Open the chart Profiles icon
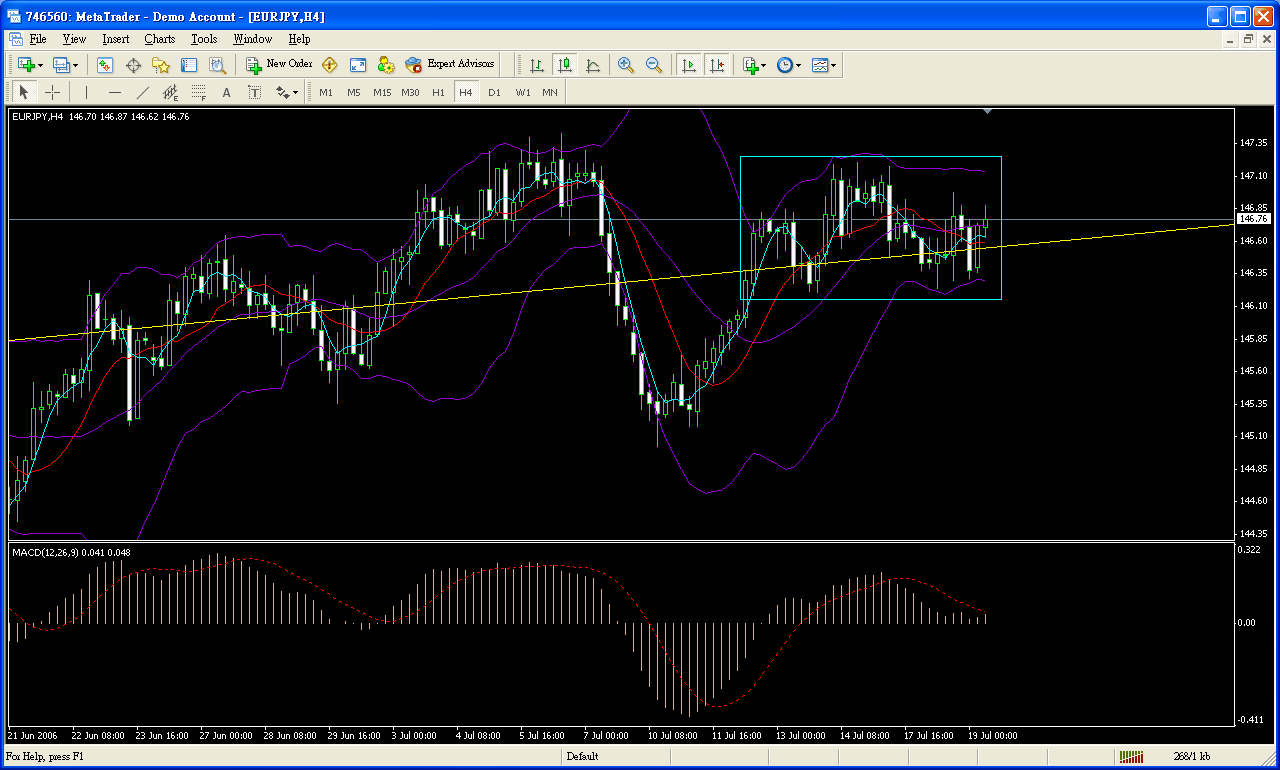This screenshot has width=1280, height=770. (x=61, y=65)
